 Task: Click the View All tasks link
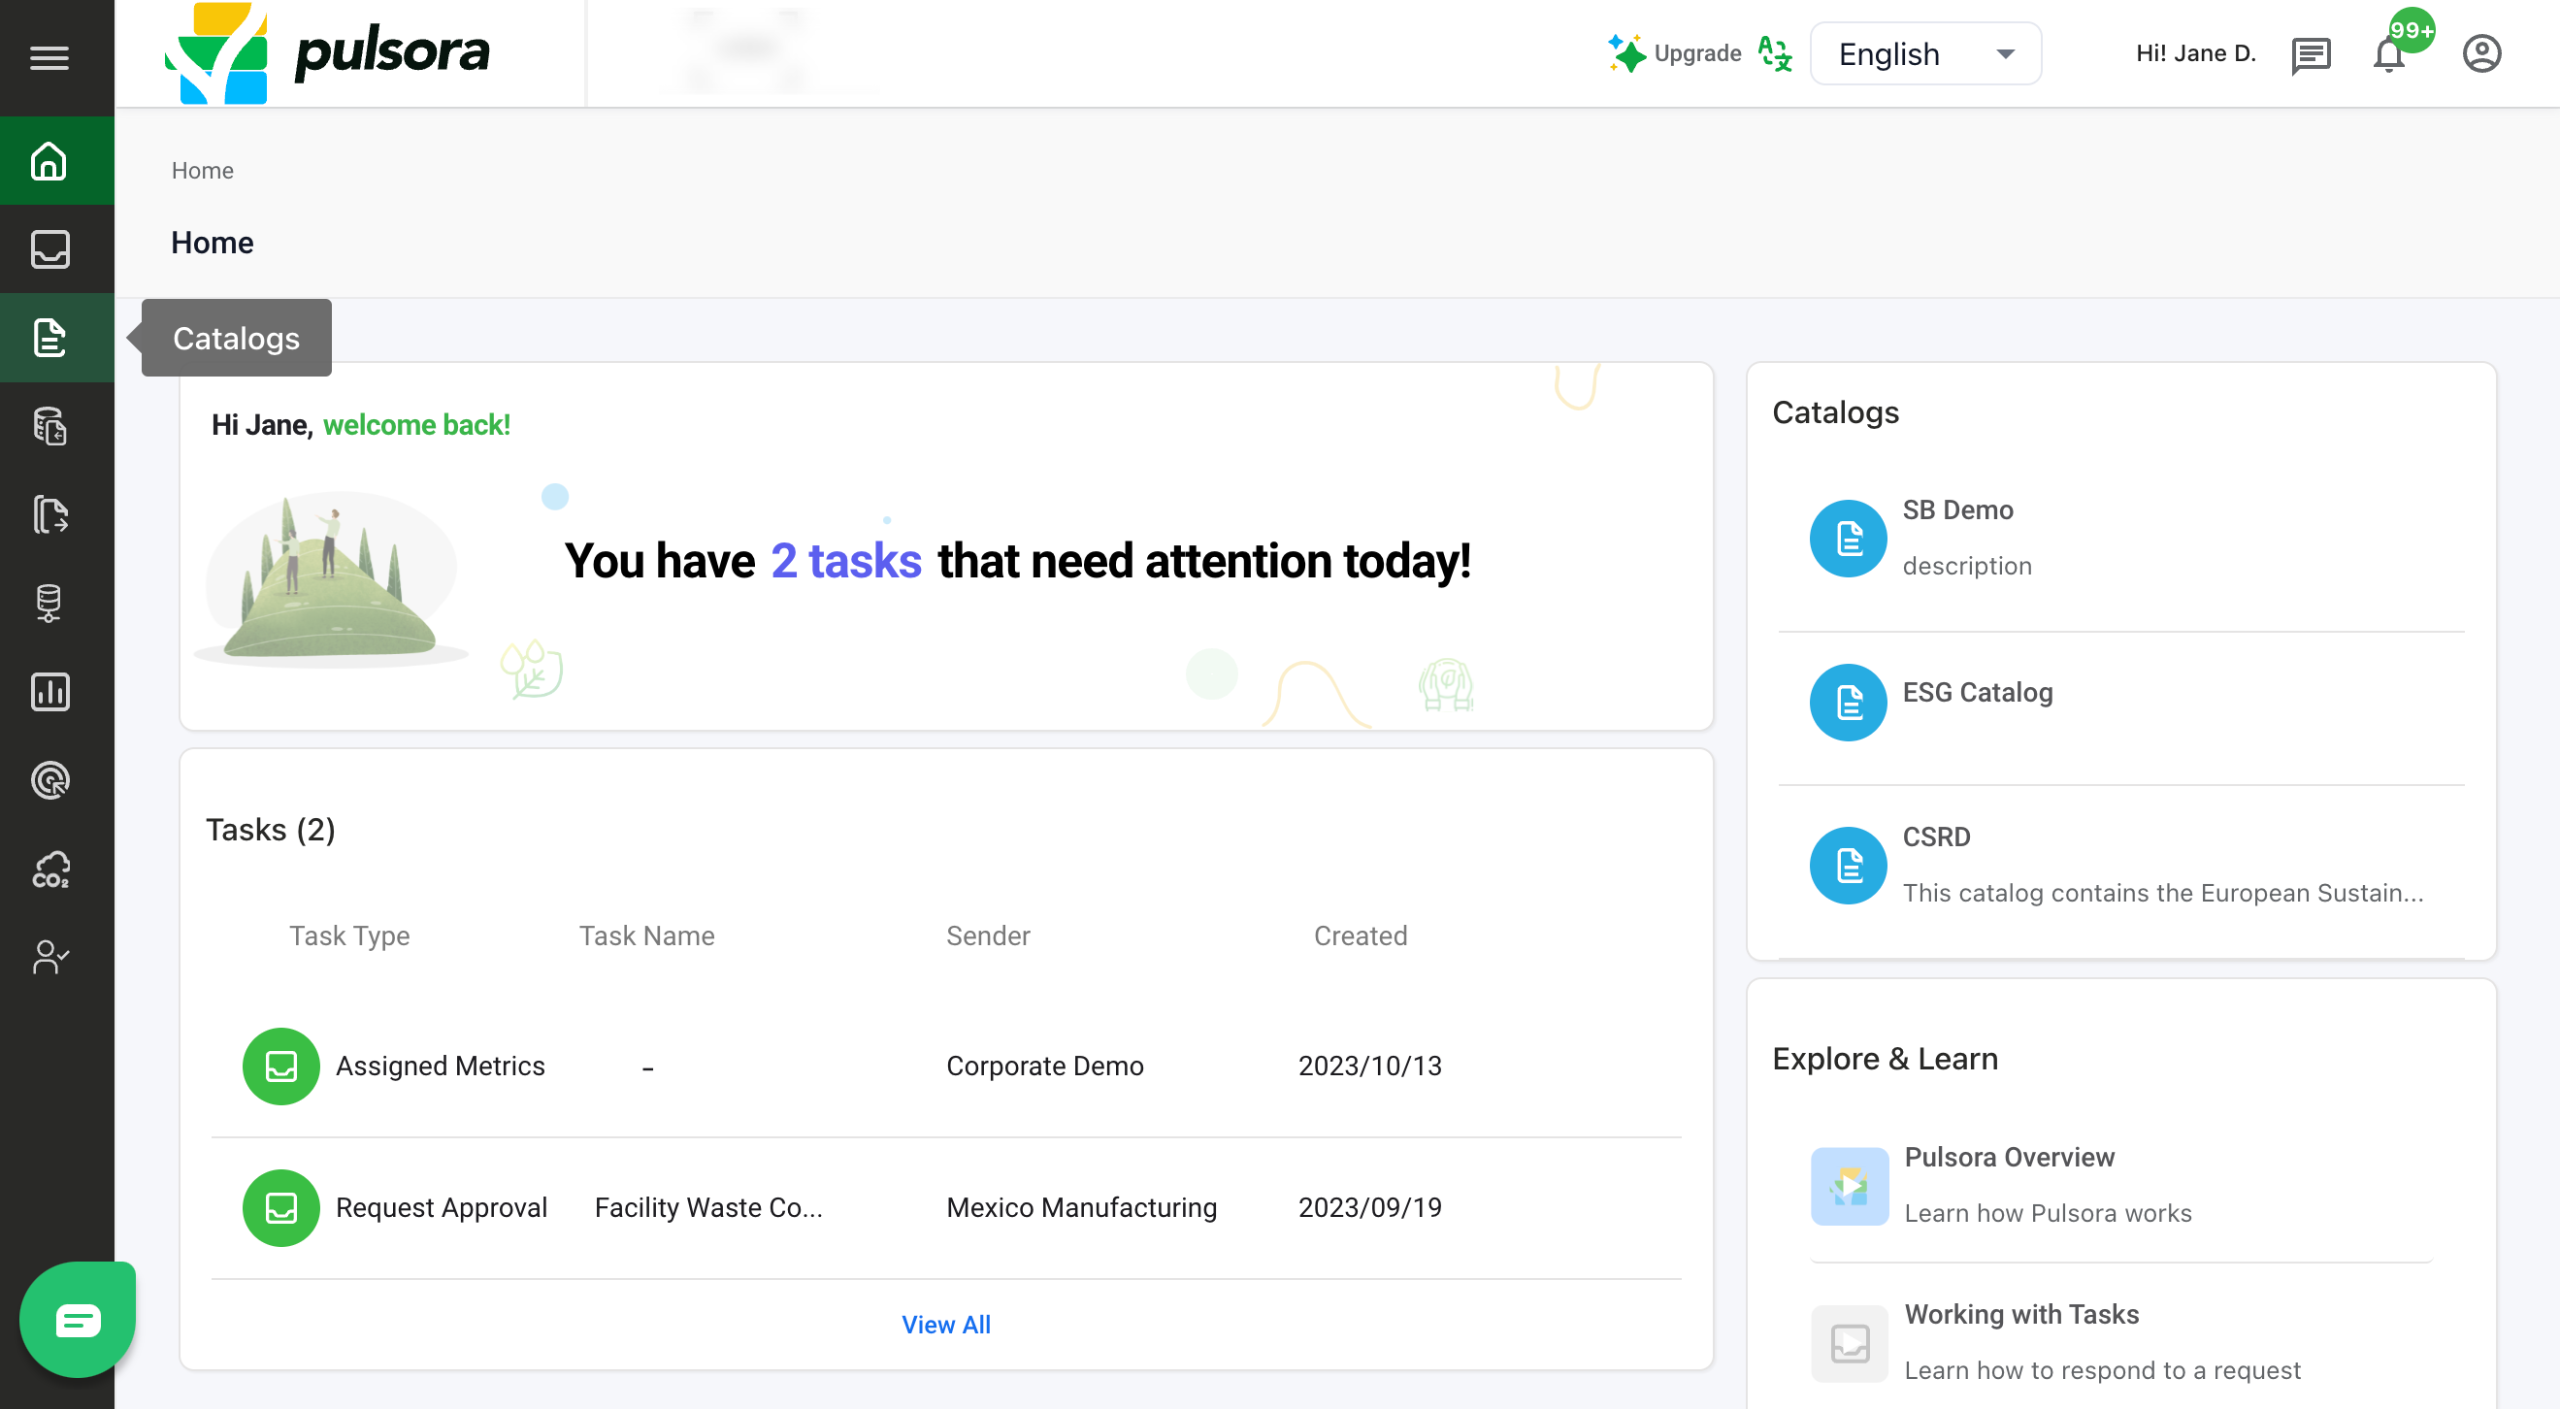point(945,1324)
